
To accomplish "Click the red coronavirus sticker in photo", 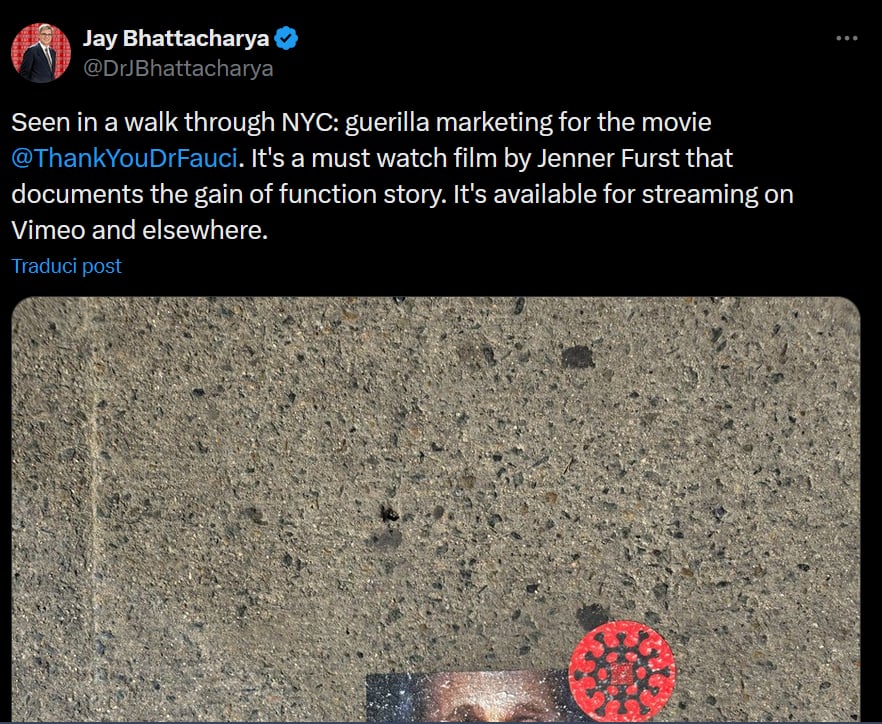I will [622, 671].
